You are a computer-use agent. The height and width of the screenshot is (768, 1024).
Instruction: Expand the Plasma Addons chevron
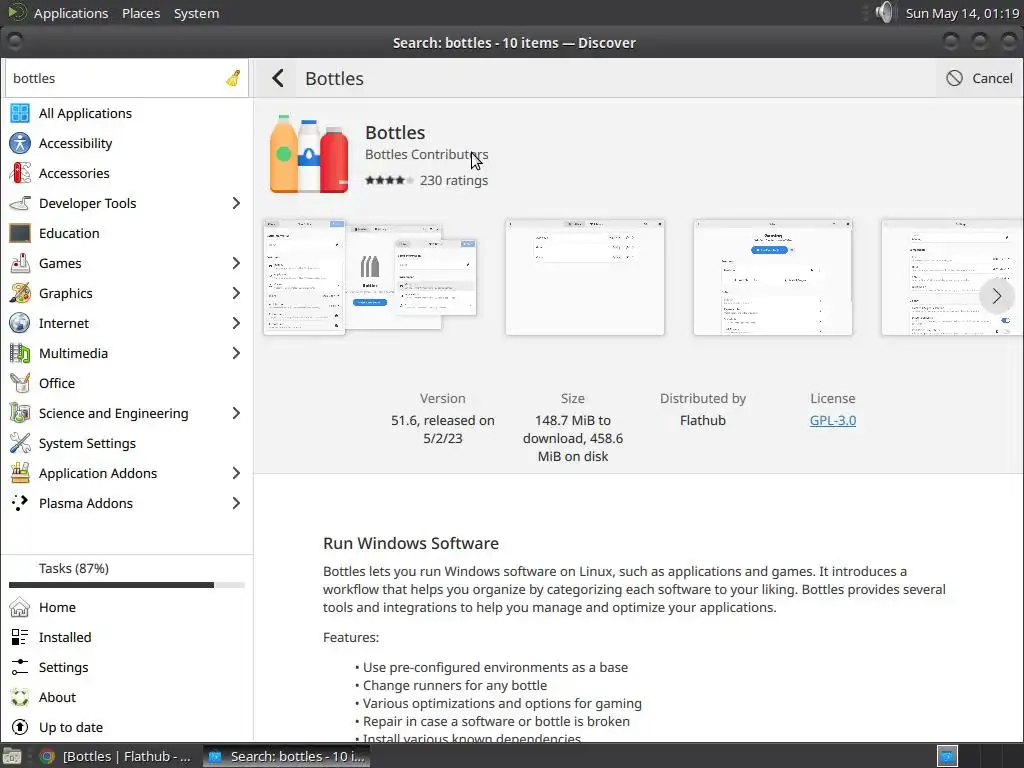pyautogui.click(x=236, y=504)
